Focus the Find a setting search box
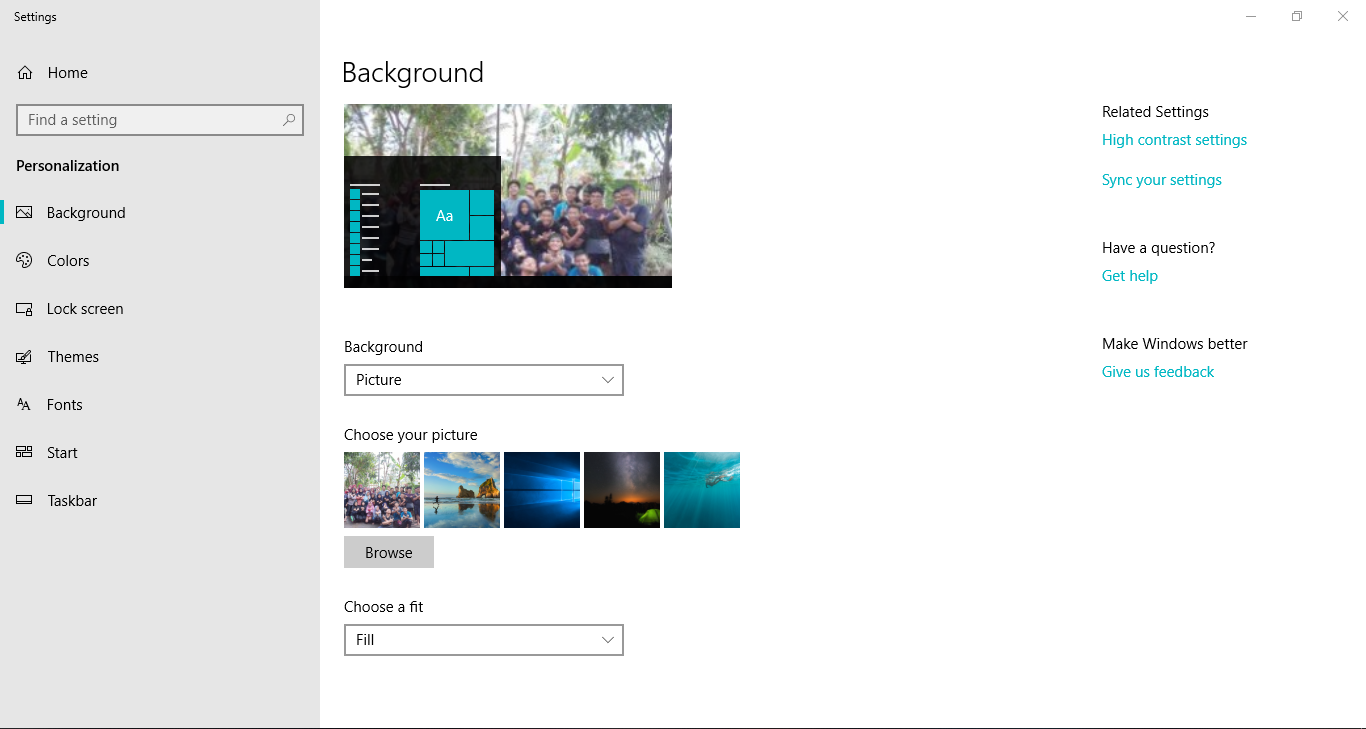 point(160,120)
